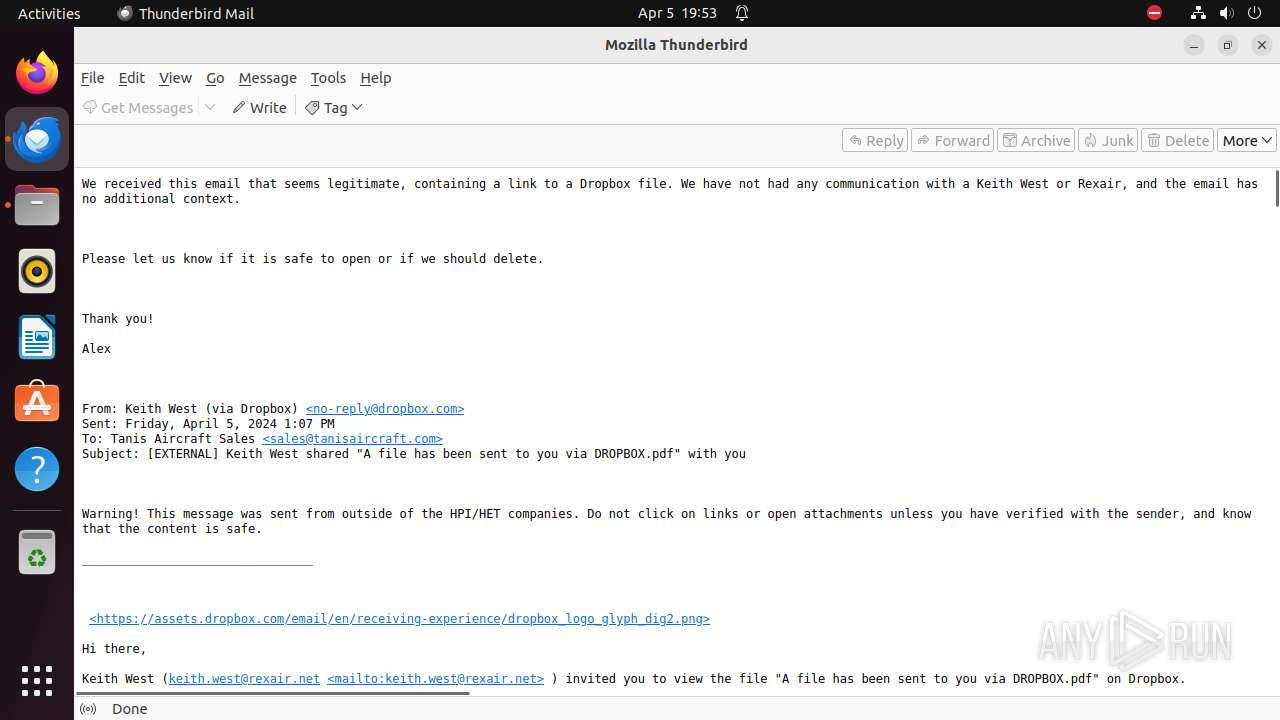The width and height of the screenshot is (1280, 720).
Task: Click the horizontal scrollbar at bottom
Action: pyautogui.click(x=272, y=692)
